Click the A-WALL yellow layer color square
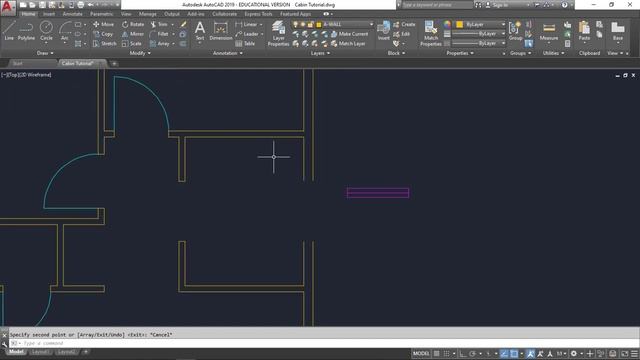Image resolution: width=640 pixels, height=360 pixels. 319,24
